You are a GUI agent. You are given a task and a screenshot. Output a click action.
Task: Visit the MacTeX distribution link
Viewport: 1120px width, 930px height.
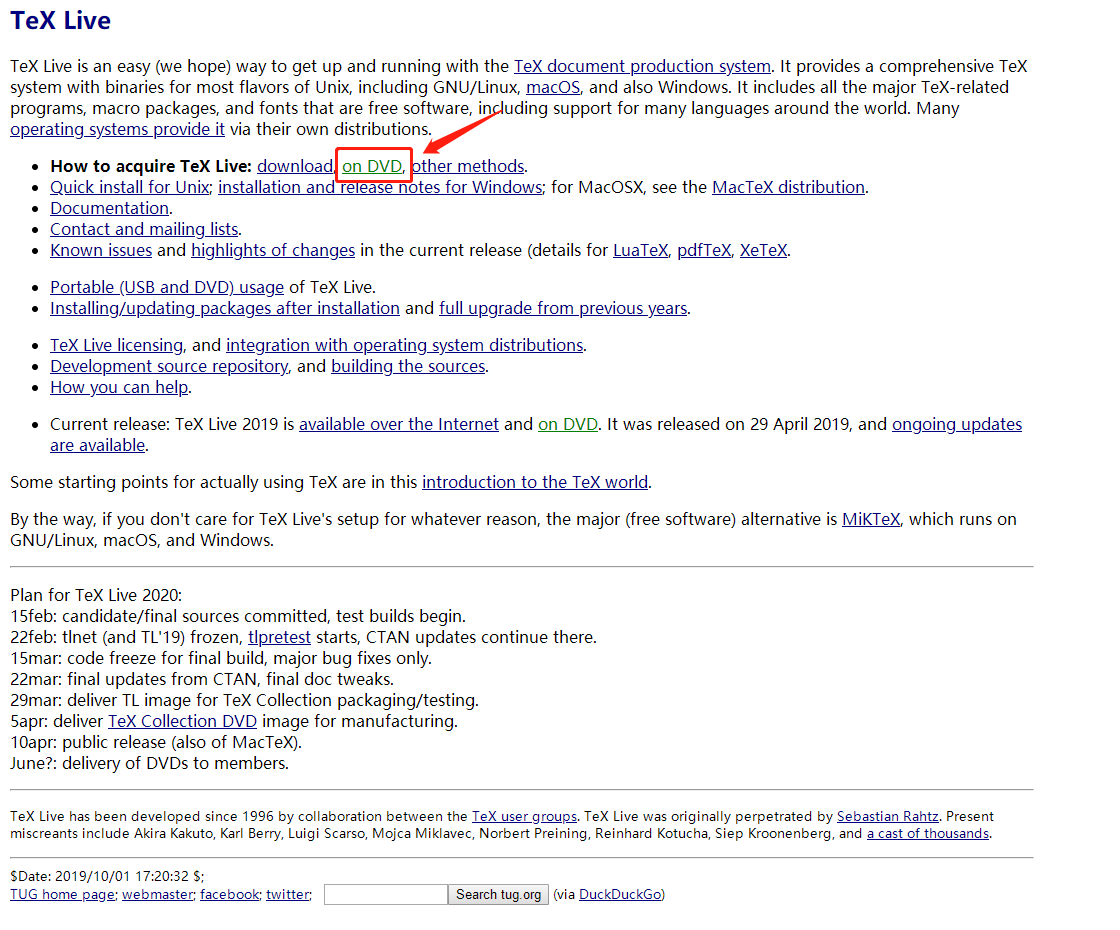[x=789, y=187]
